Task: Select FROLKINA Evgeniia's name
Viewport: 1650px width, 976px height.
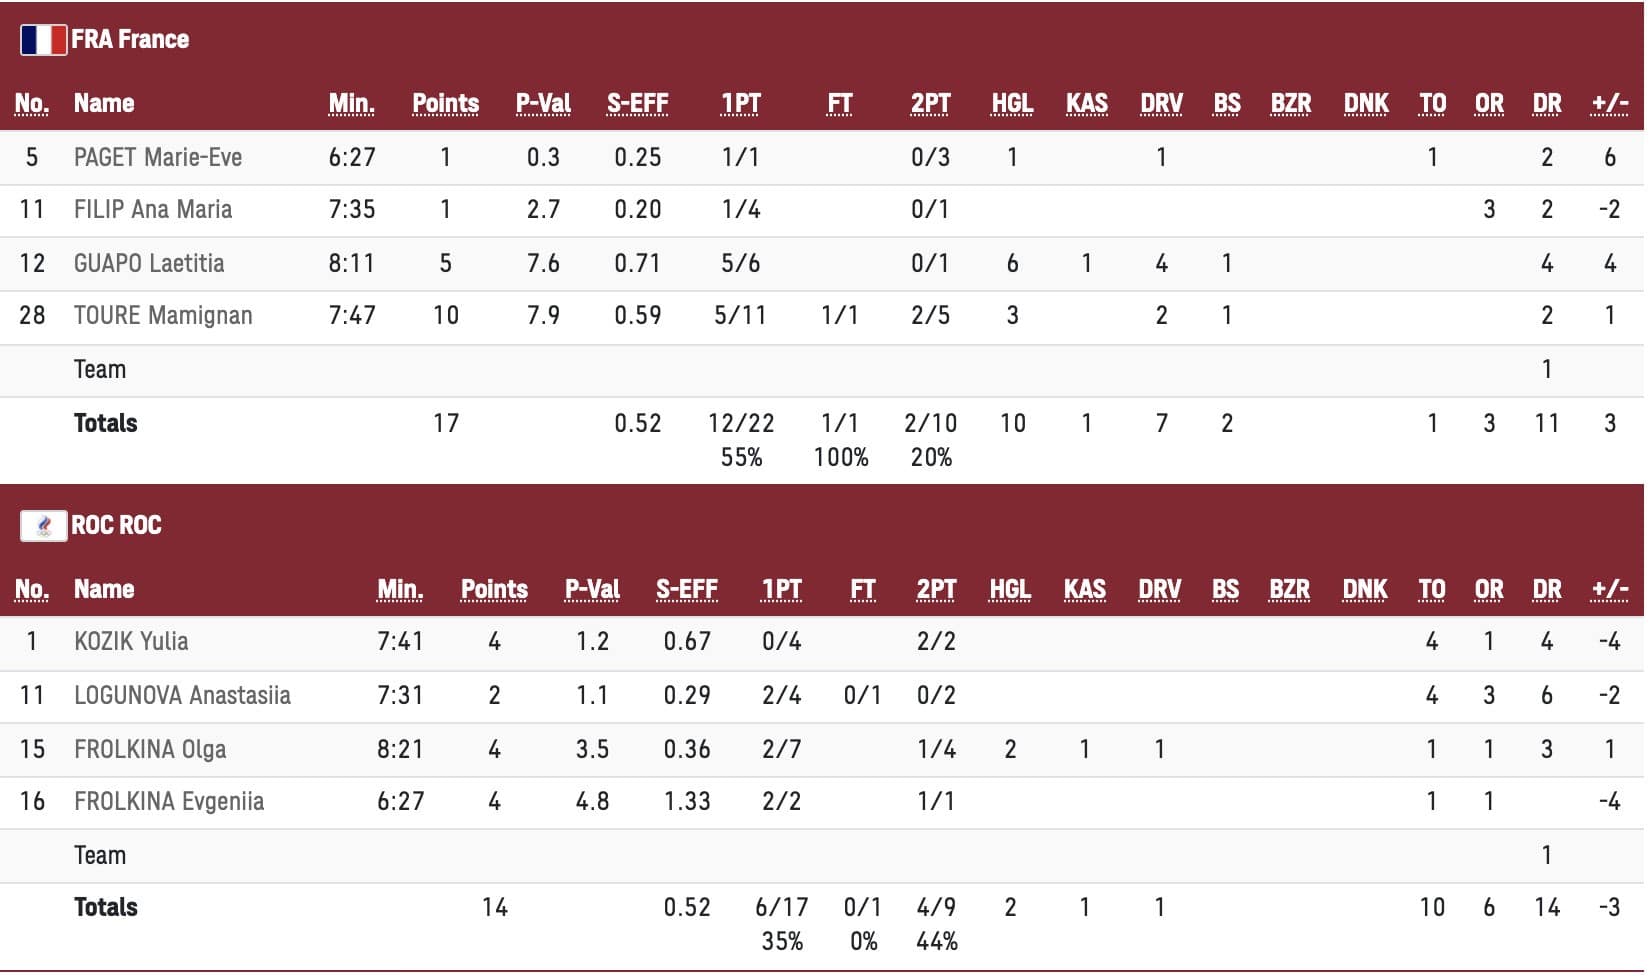Action: [169, 801]
